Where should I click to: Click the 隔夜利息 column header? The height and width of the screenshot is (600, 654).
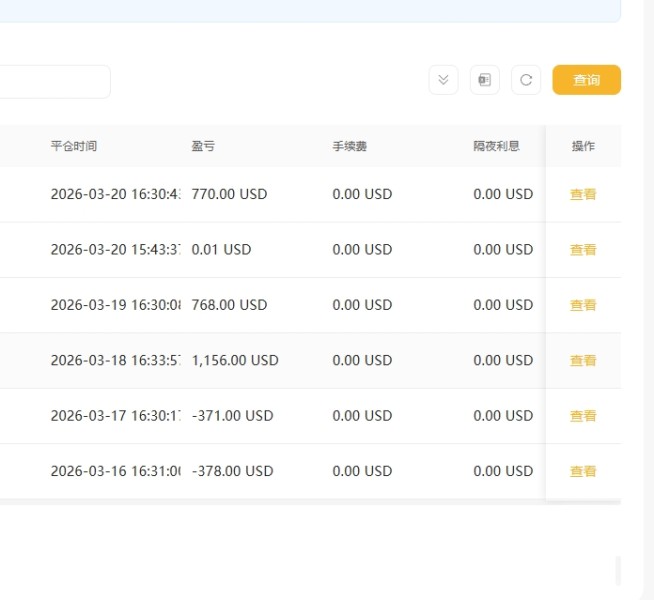(496, 146)
